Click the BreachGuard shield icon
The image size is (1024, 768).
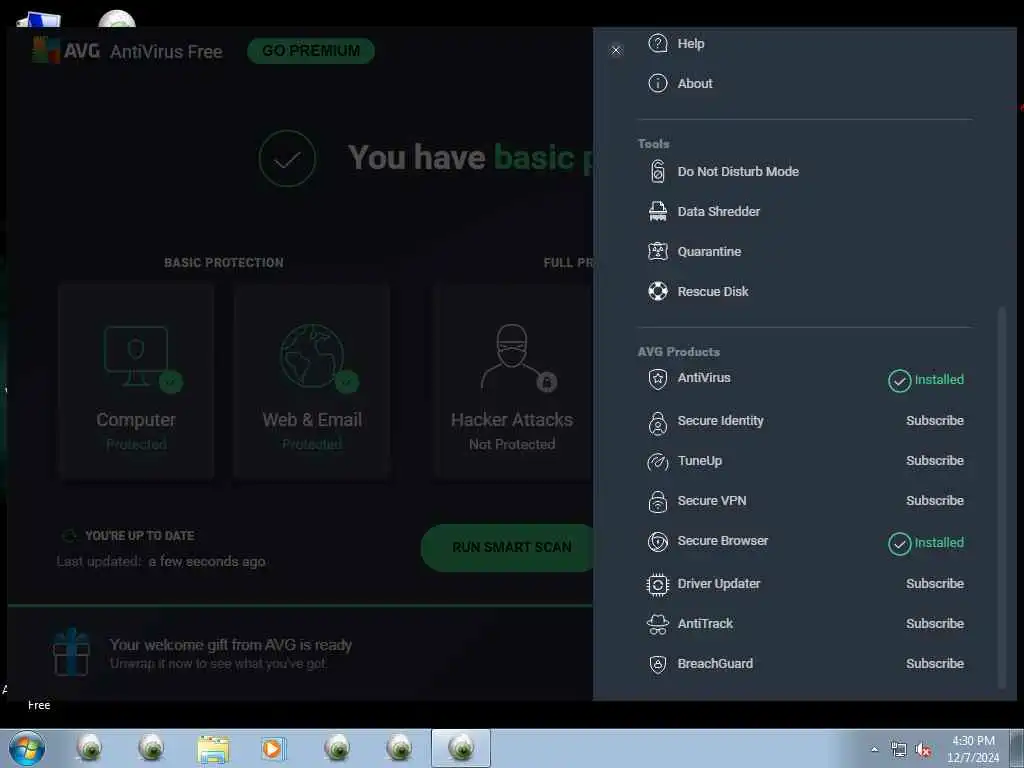pyautogui.click(x=658, y=664)
